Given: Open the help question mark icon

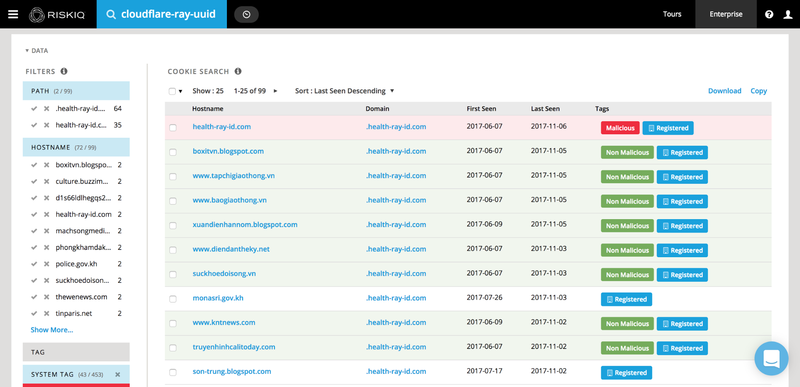Looking at the screenshot, I should click(769, 14).
